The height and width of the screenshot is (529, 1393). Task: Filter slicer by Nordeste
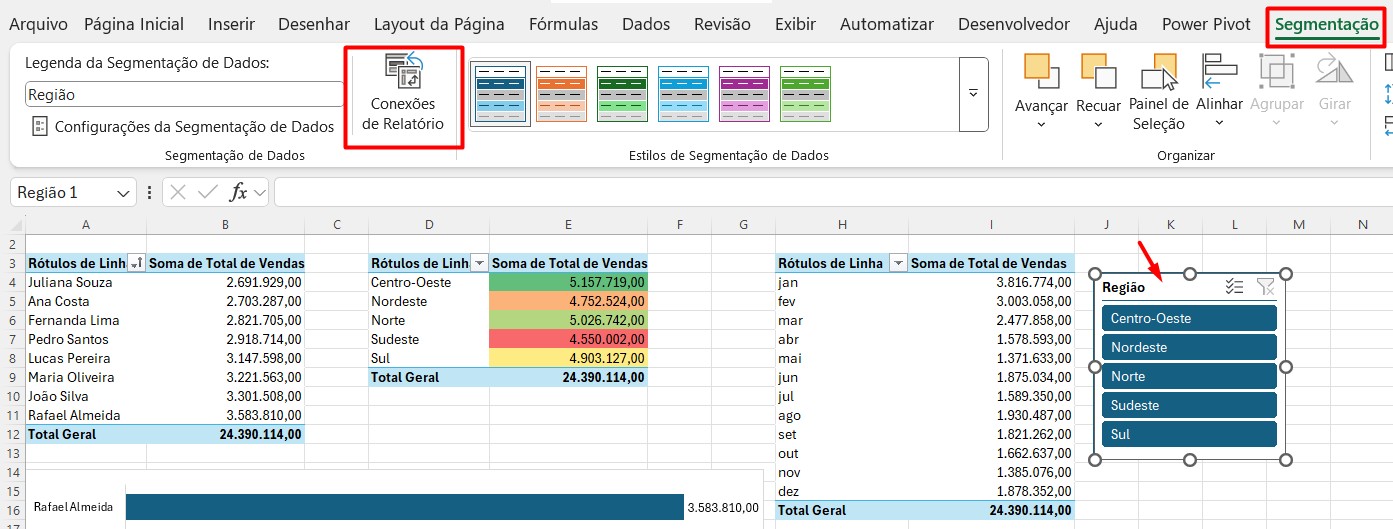point(1189,347)
